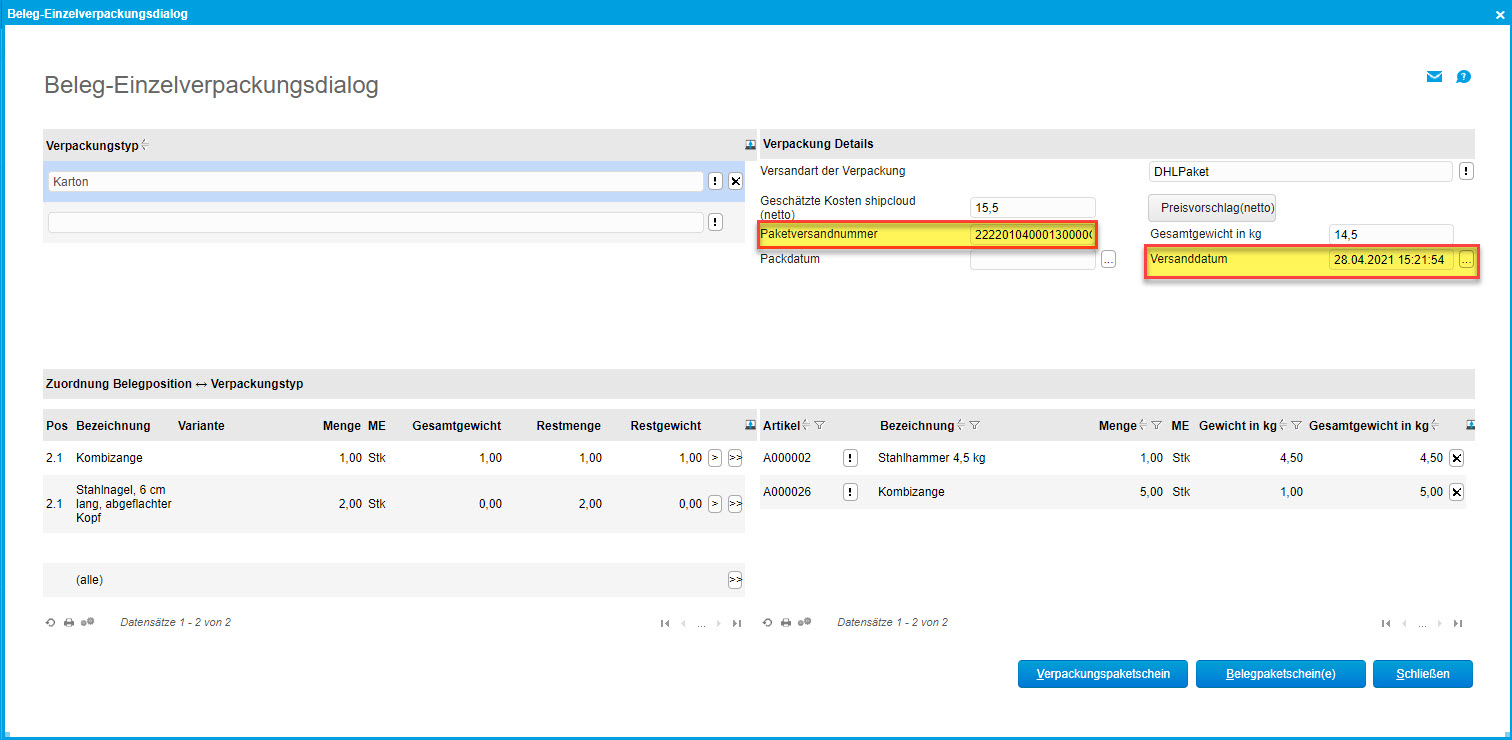Assign all Stahlnagel with double arrow >>

(735, 504)
